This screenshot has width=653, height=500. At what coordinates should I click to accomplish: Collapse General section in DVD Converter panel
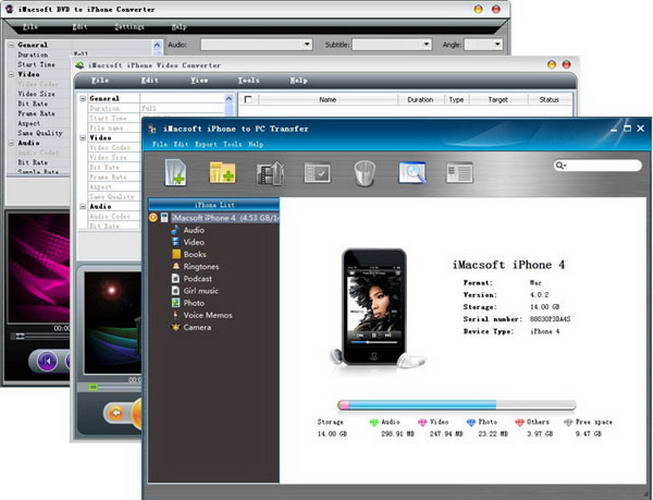pyautogui.click(x=12, y=45)
